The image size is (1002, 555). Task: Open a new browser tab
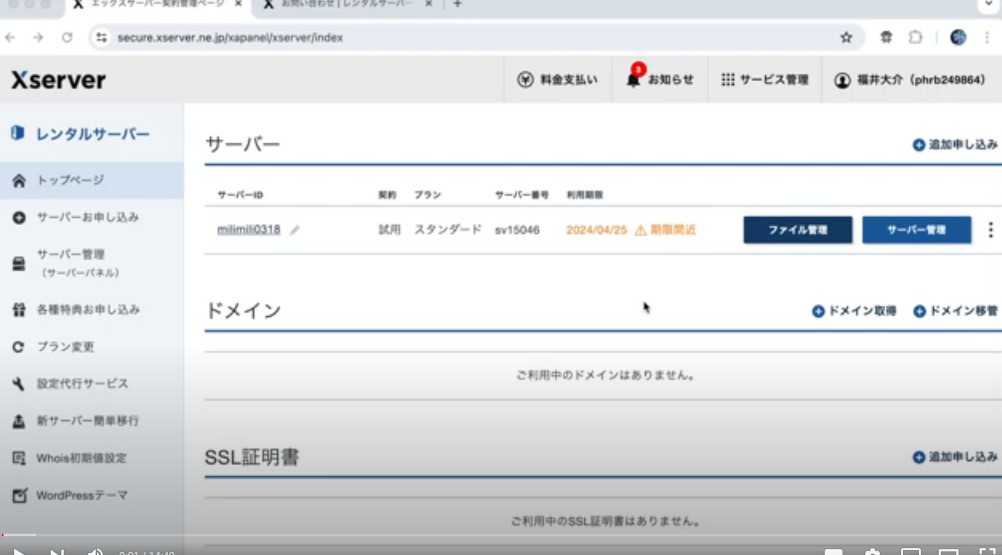click(x=458, y=4)
